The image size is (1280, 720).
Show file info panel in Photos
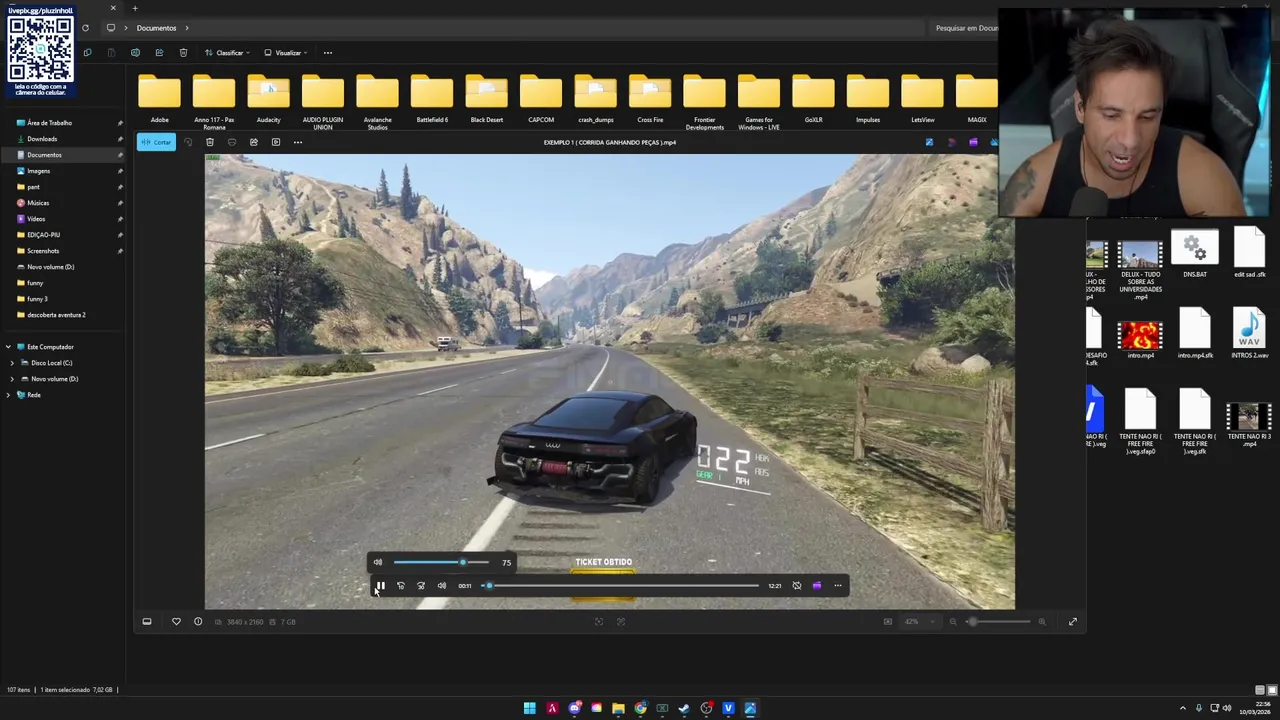click(x=198, y=622)
